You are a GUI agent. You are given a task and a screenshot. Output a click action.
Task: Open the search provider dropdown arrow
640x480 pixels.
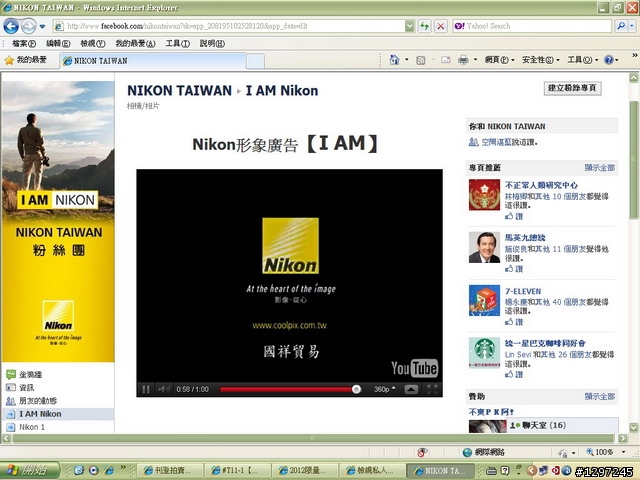point(631,26)
